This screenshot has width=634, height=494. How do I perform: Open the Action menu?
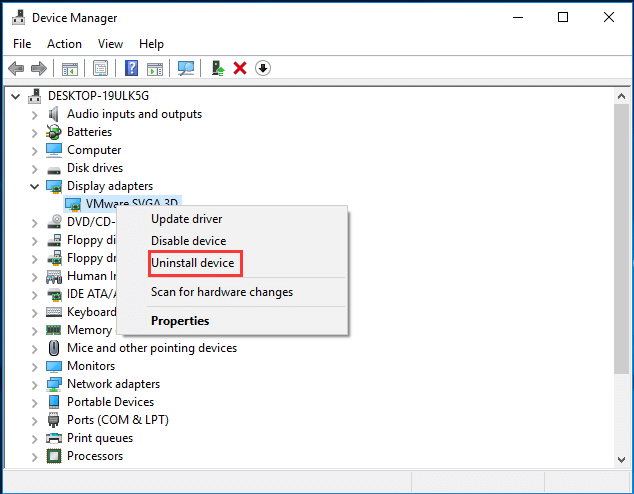(x=64, y=44)
